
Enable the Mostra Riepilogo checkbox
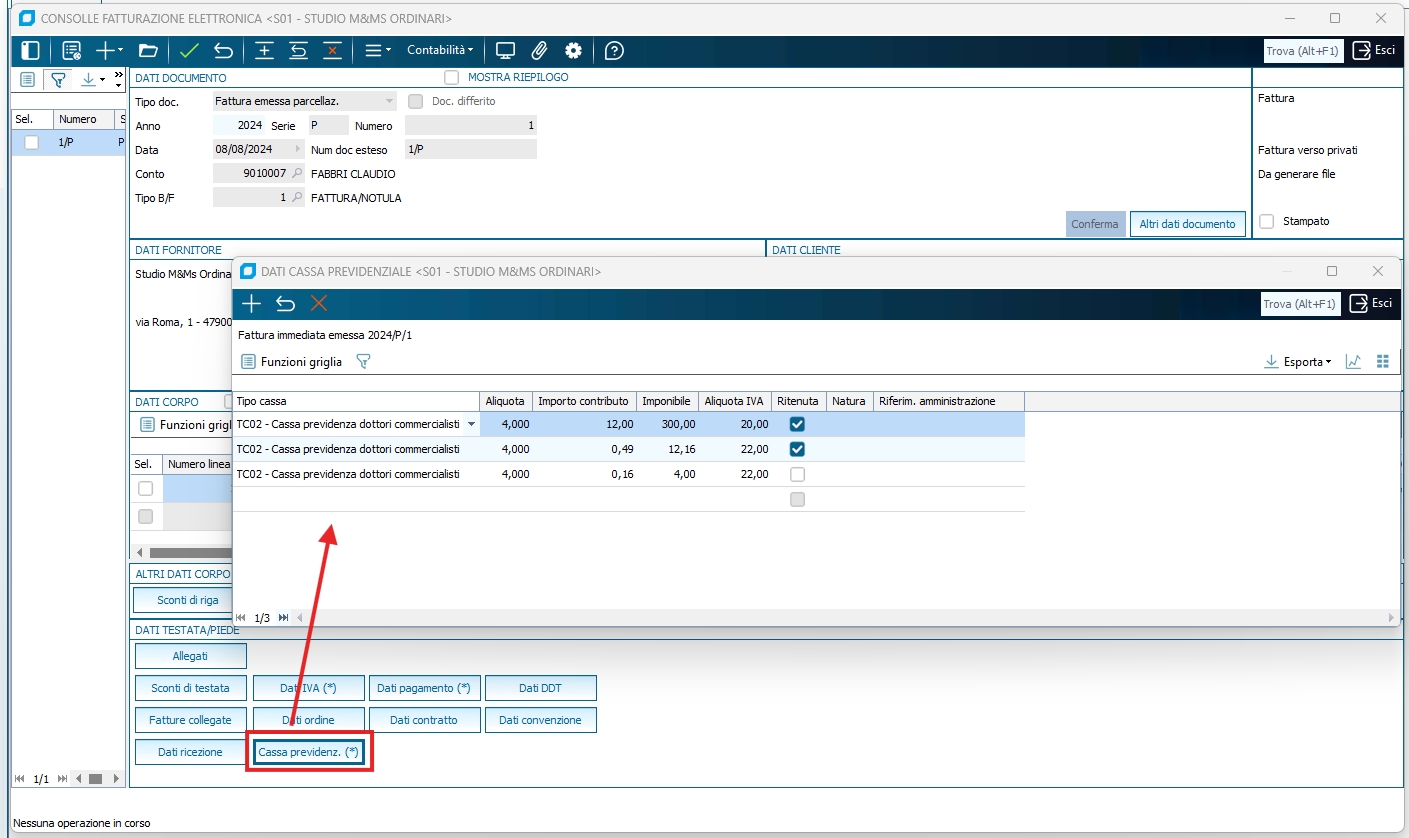point(452,77)
